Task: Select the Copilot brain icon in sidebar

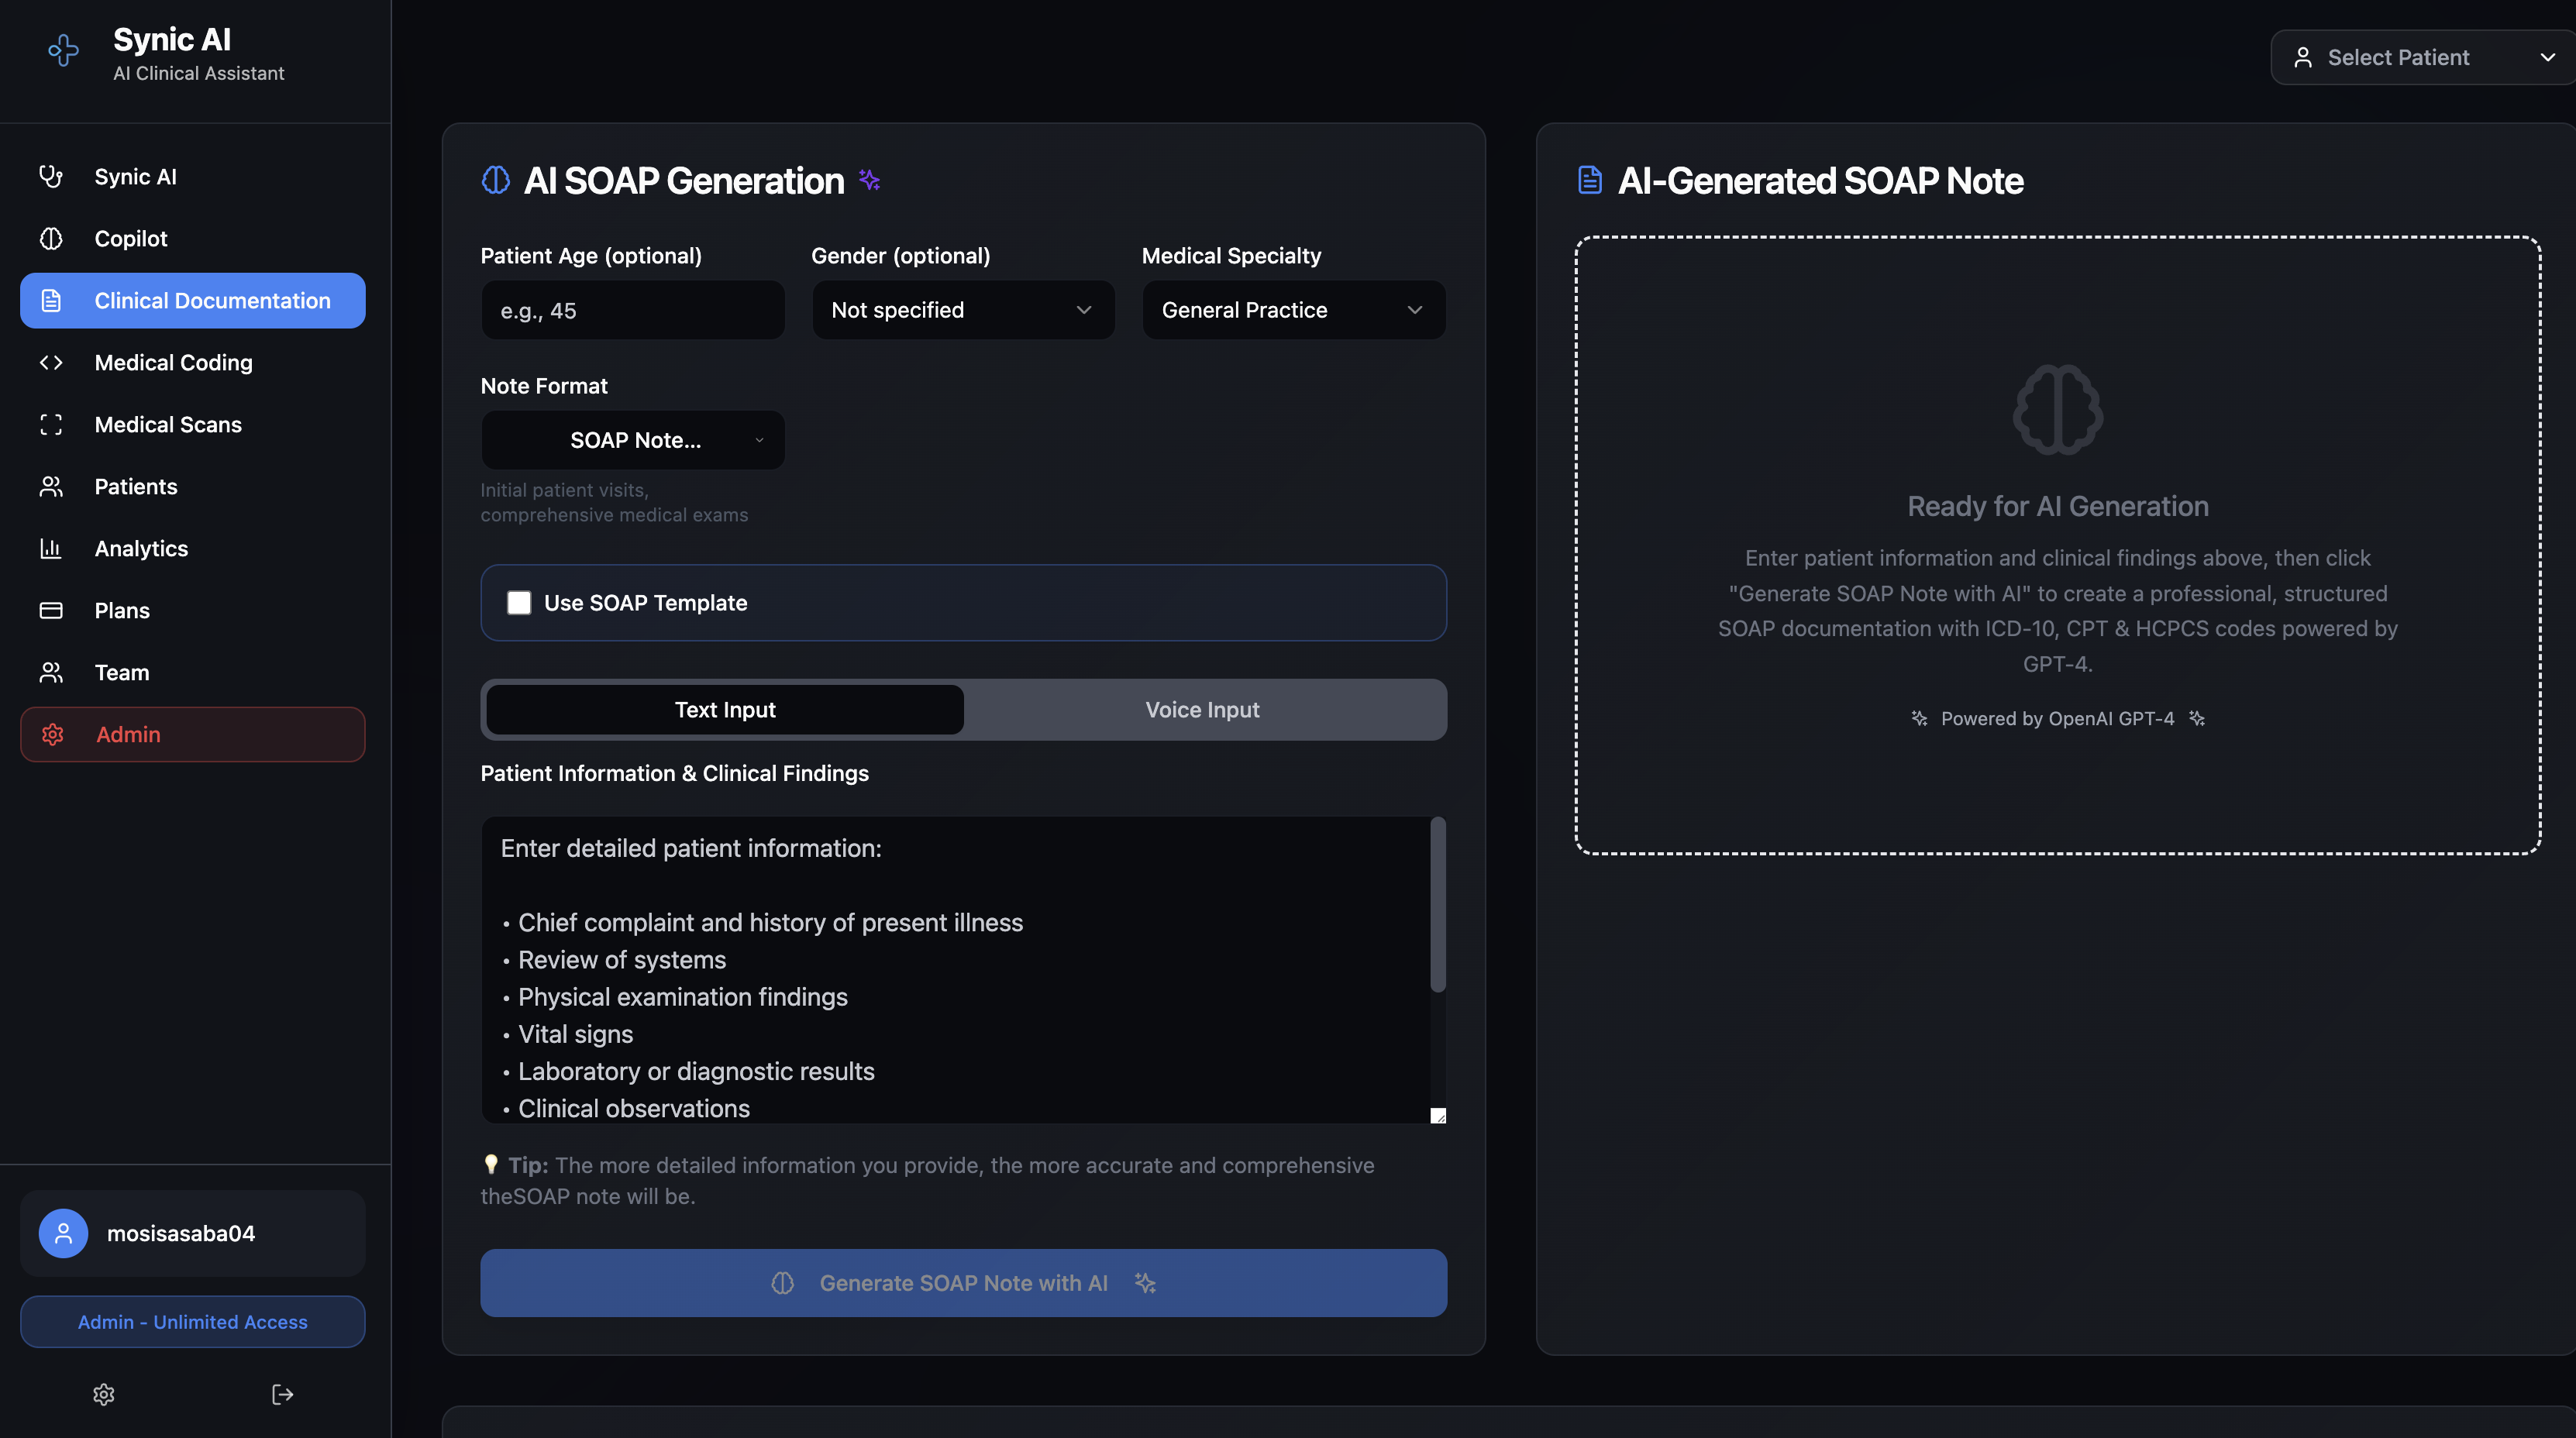Action: [51, 238]
